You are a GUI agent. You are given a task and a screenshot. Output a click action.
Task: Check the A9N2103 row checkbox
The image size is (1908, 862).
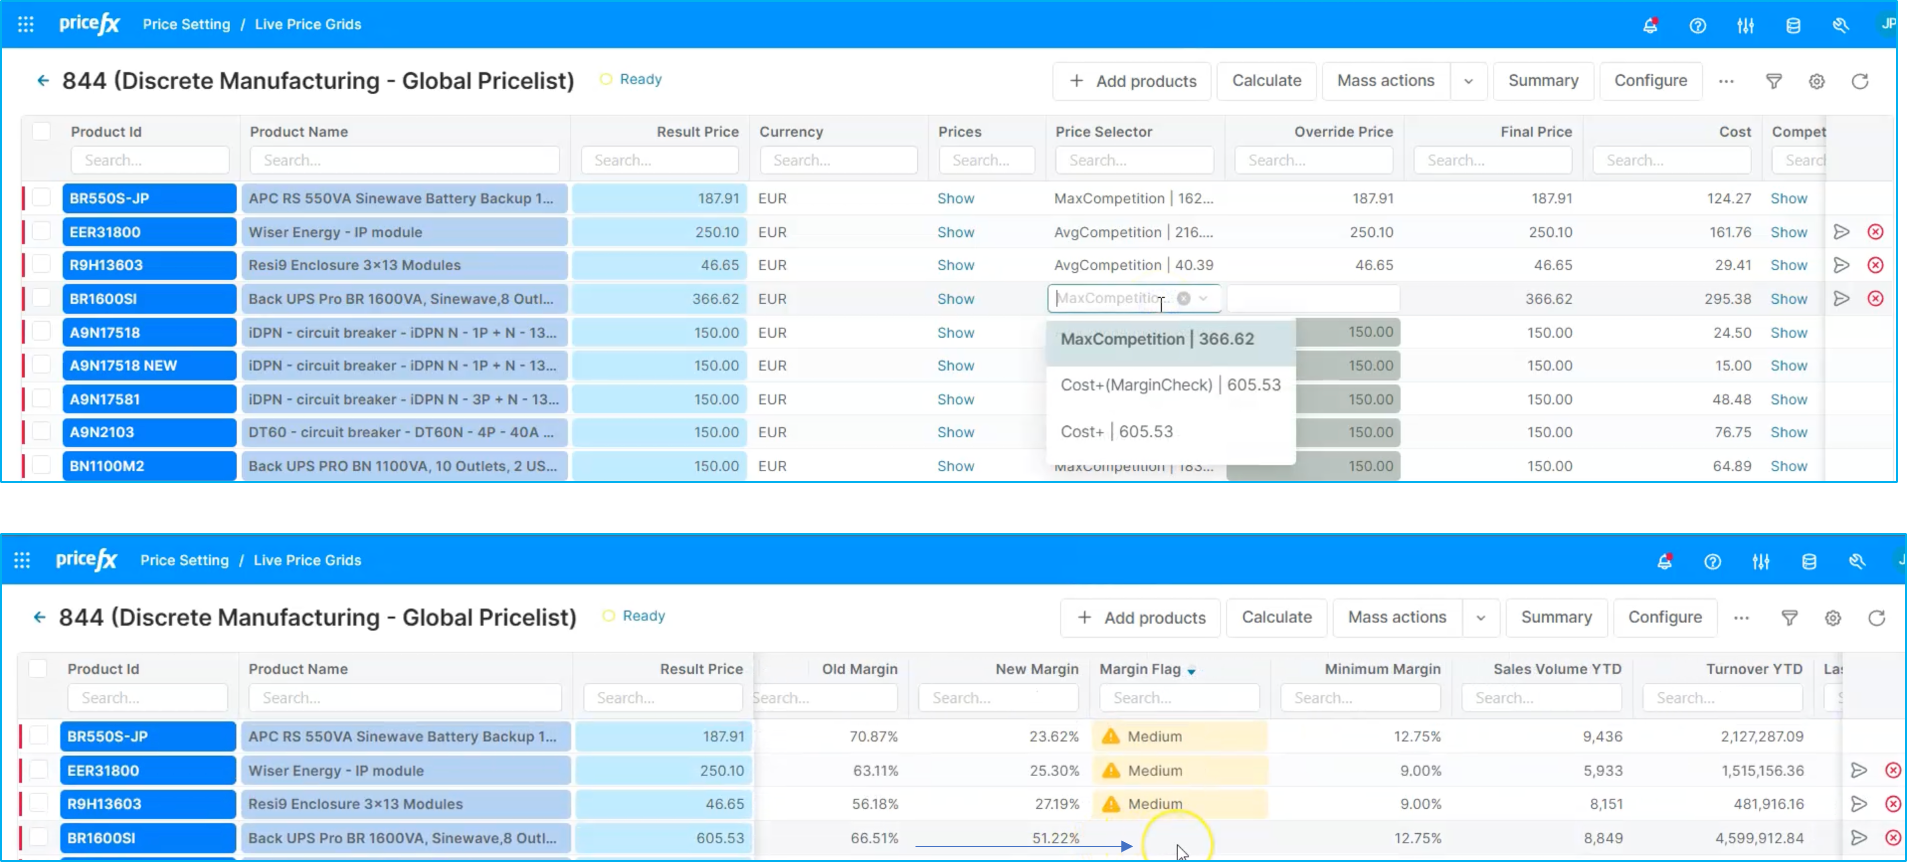pyautogui.click(x=41, y=432)
